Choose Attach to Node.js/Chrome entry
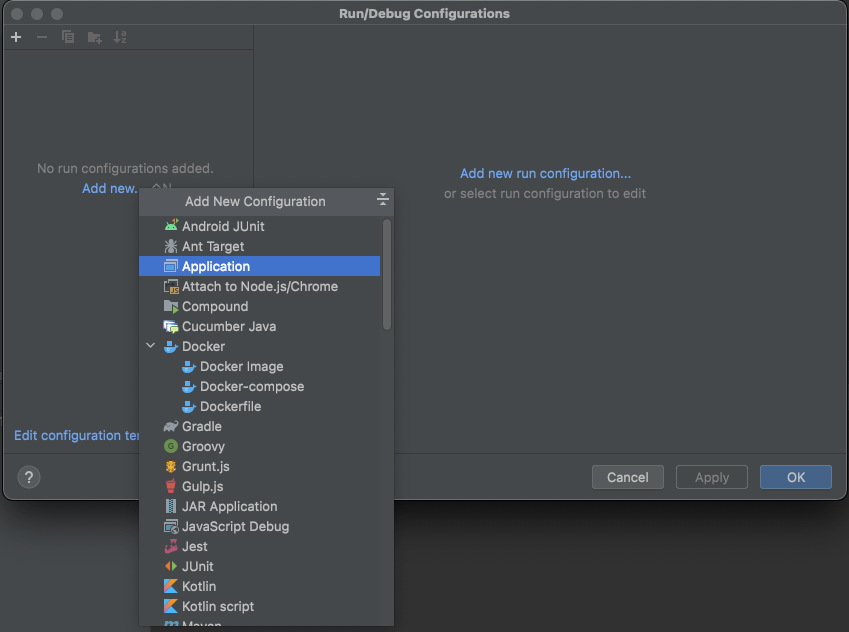 260,286
